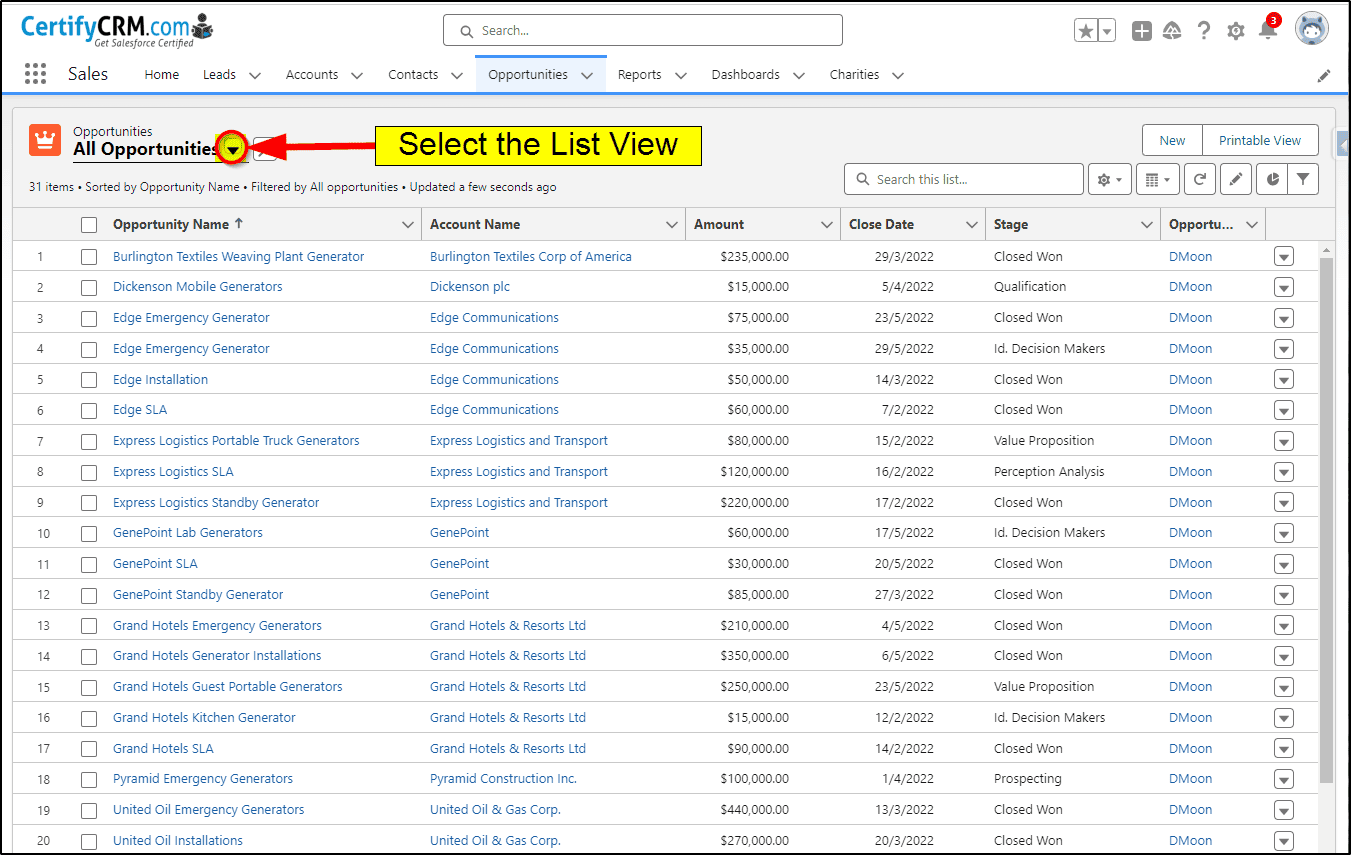This screenshot has height=855, width=1351.
Task: Check the box for Dickenson Mobile Generators
Action: tap(89, 287)
